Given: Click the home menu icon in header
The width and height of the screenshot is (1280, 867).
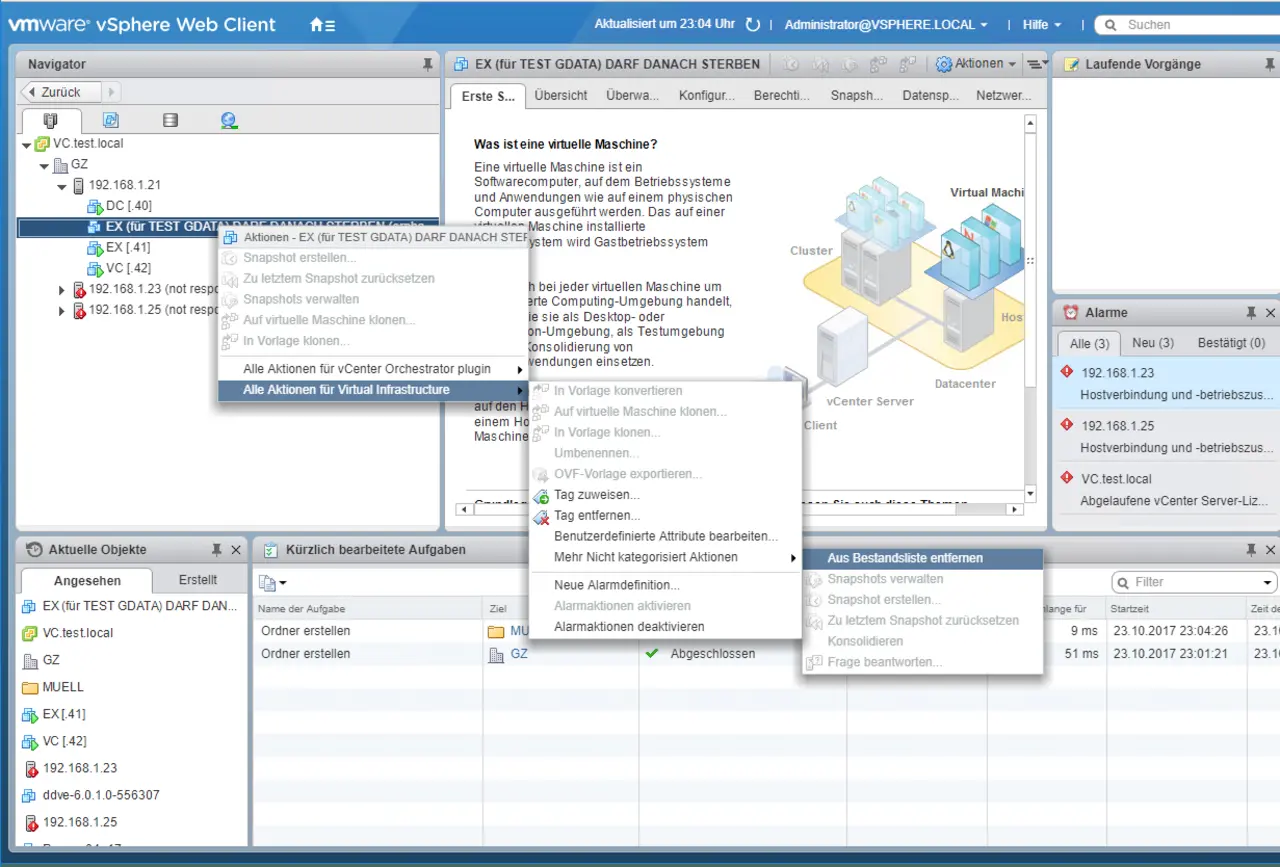Looking at the screenshot, I should point(322,25).
